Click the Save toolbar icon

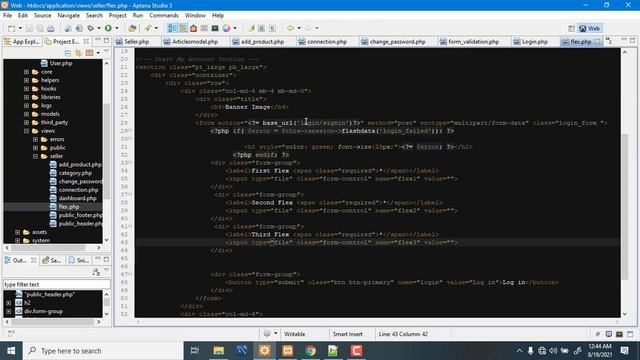pyautogui.click(x=29, y=28)
